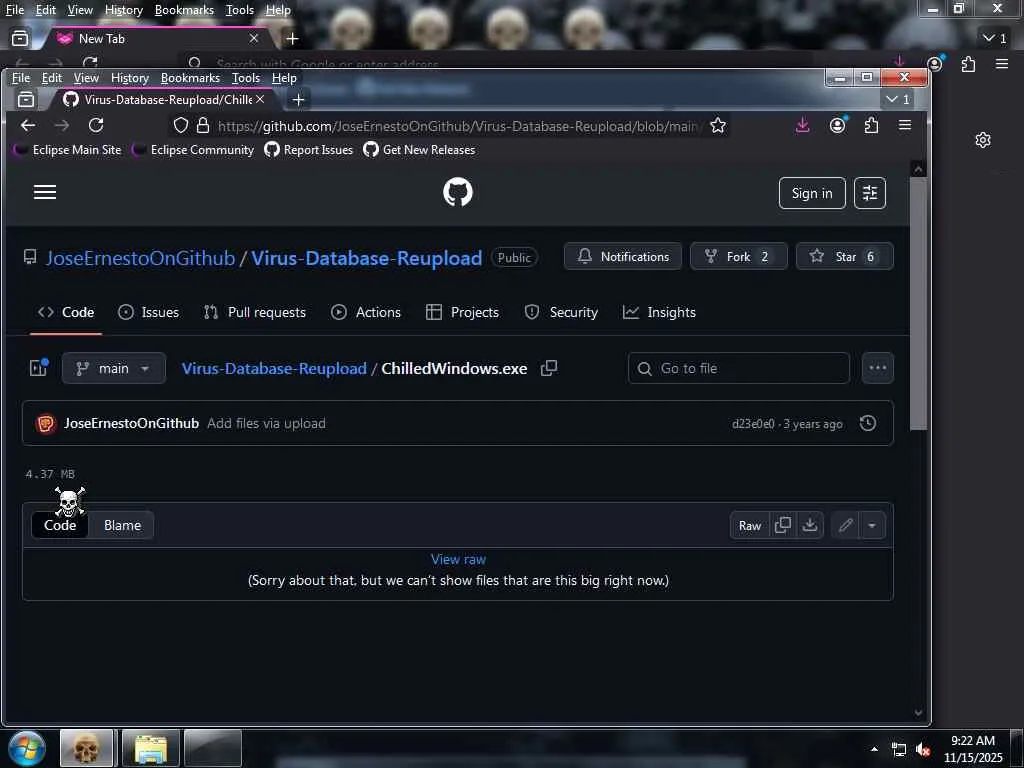Viewport: 1024px width, 768px height.
Task: Switch to Pull requests tab
Action: pyautogui.click(x=255, y=312)
